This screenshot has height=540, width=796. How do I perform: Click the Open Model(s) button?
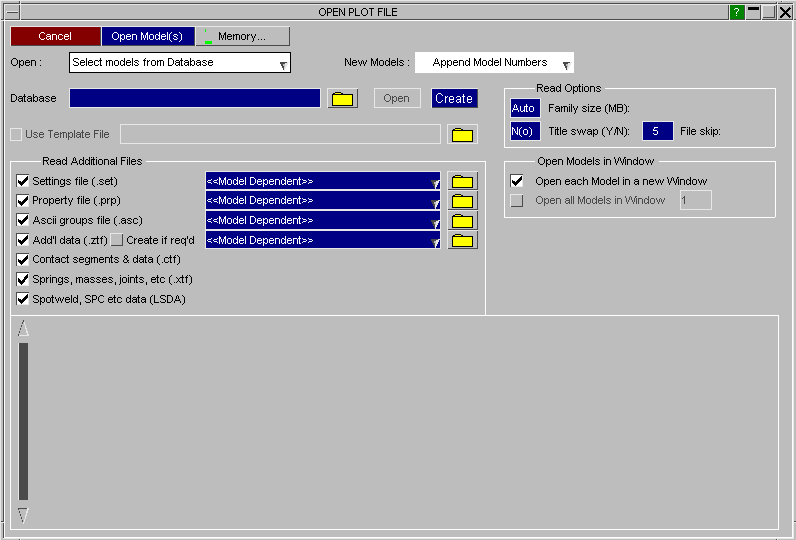click(x=147, y=36)
